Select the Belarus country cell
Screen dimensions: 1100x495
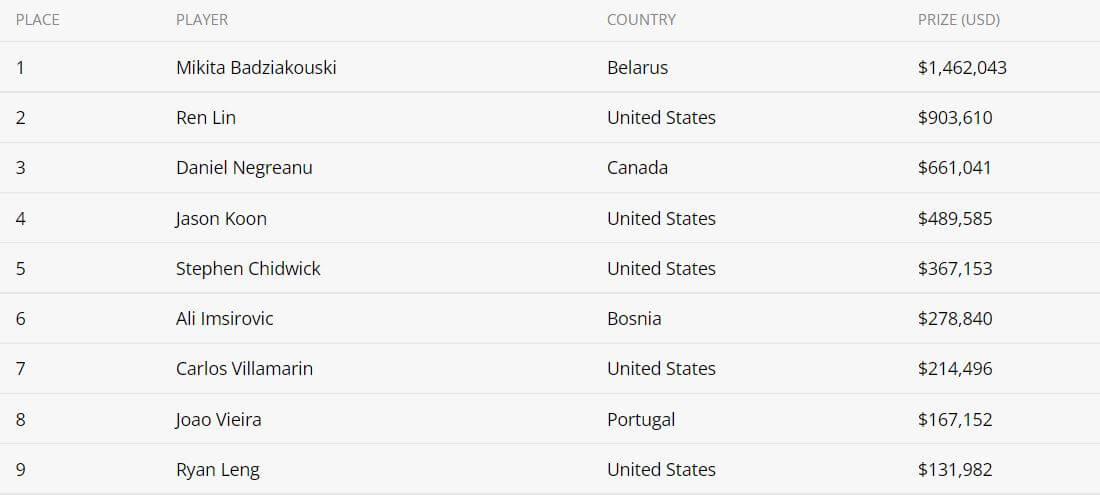point(637,67)
